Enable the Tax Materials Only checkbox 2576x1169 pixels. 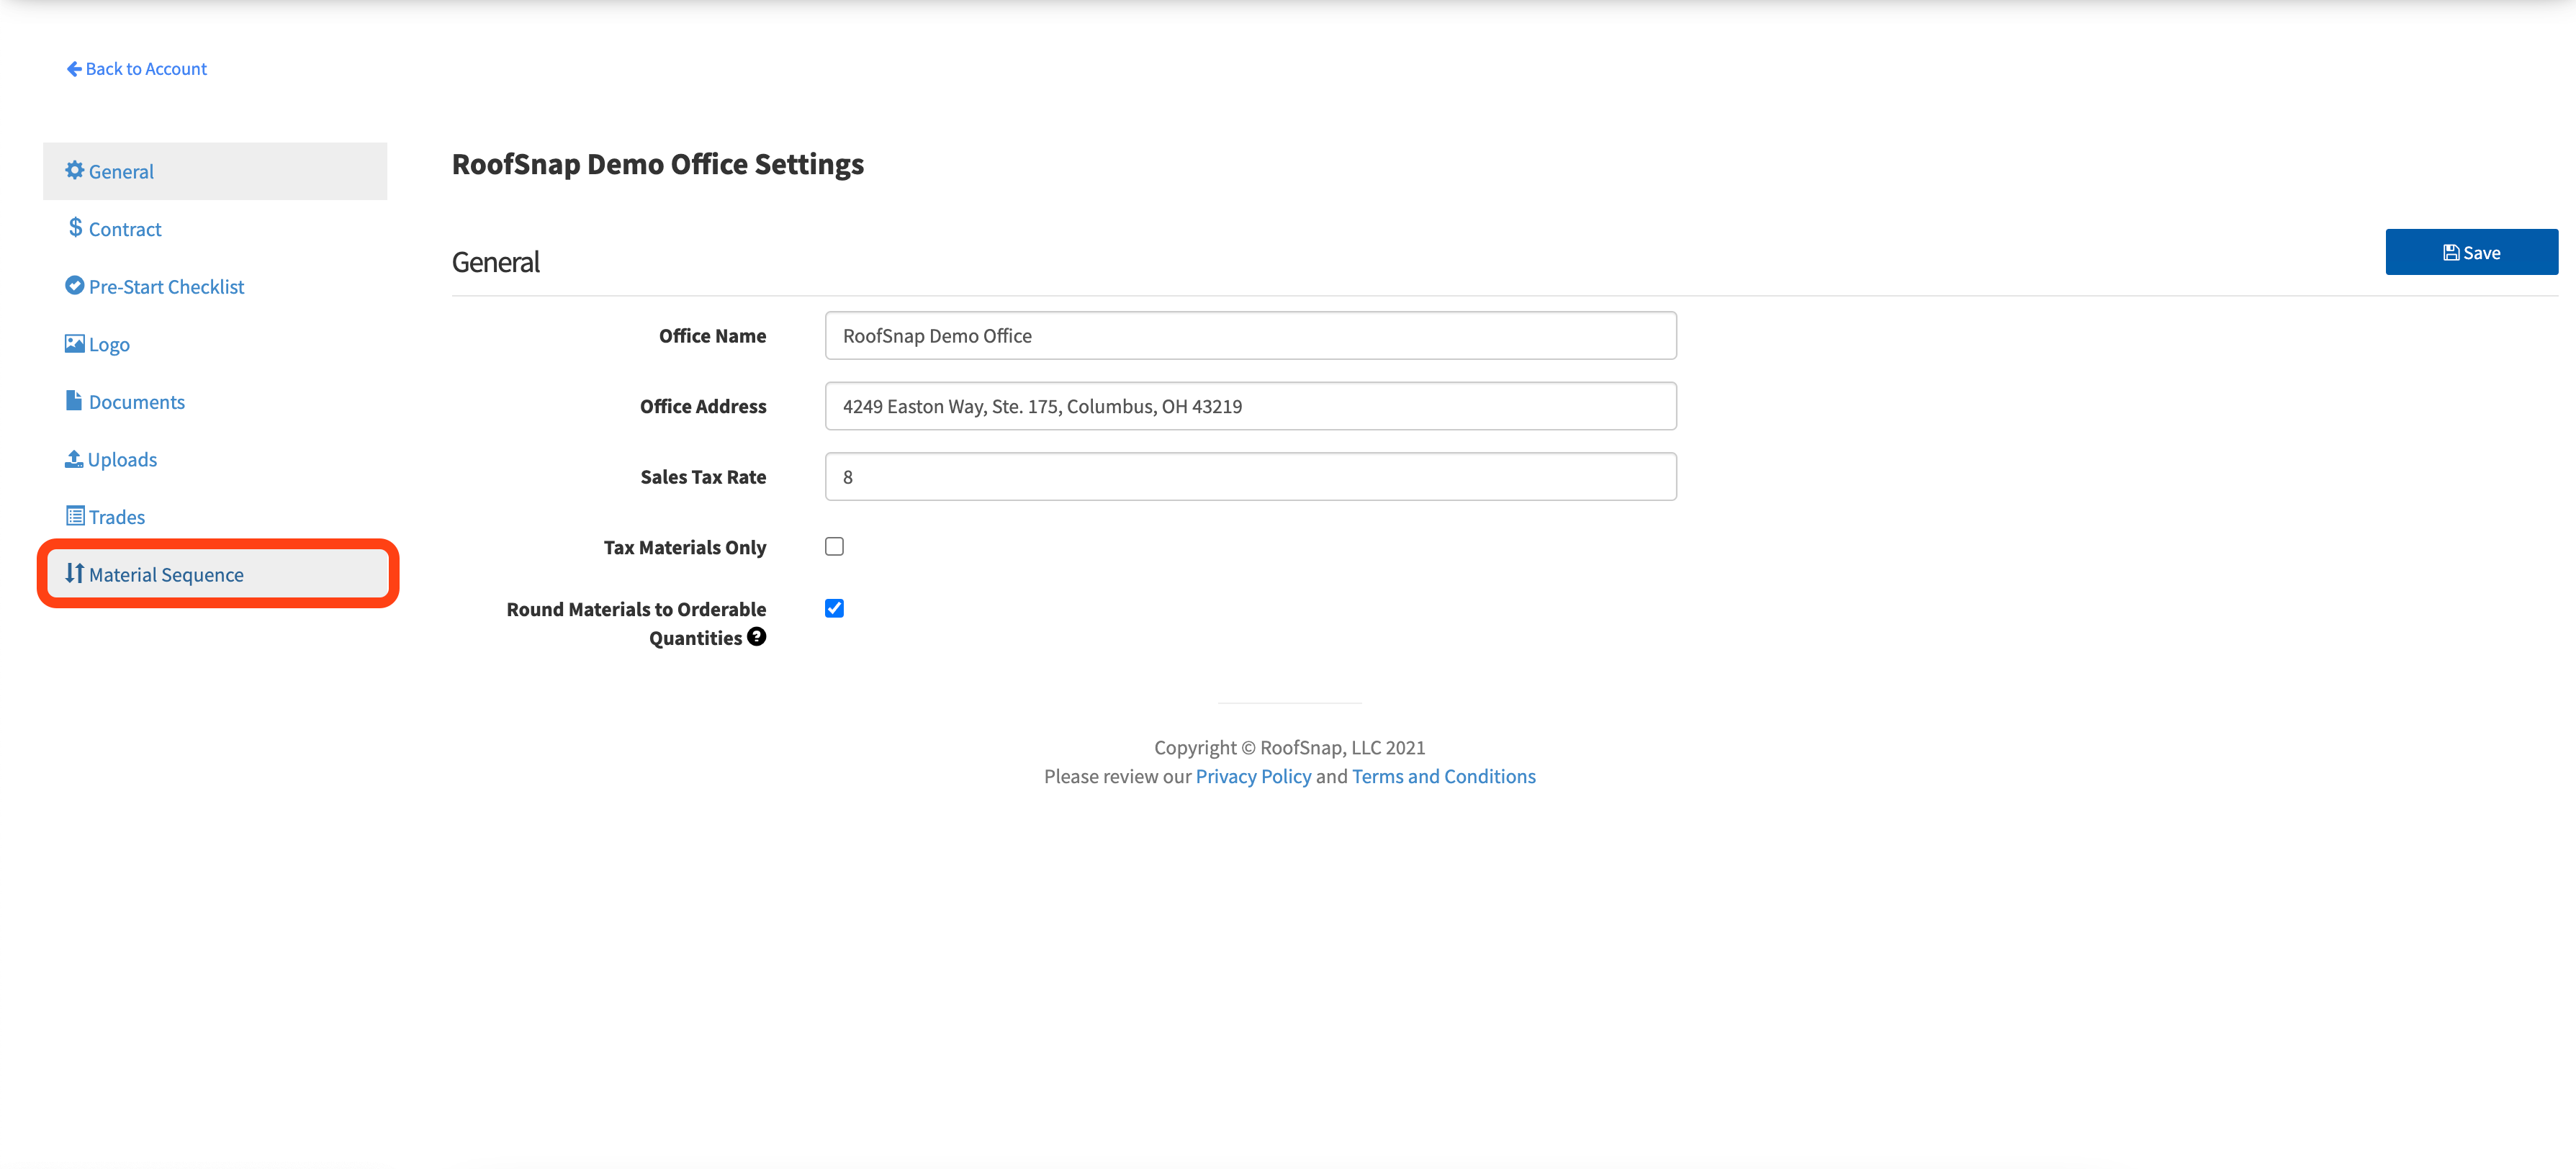click(x=834, y=546)
